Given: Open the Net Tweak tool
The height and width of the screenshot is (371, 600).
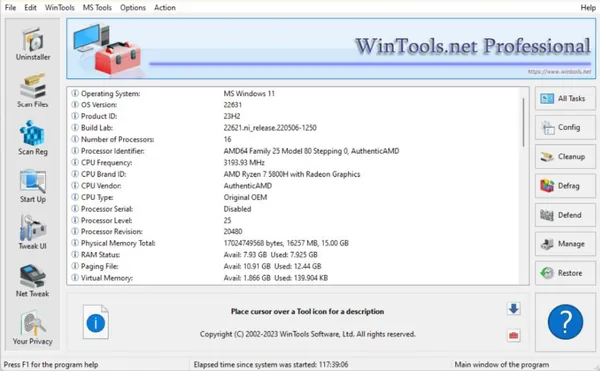Looking at the screenshot, I should pos(33,281).
